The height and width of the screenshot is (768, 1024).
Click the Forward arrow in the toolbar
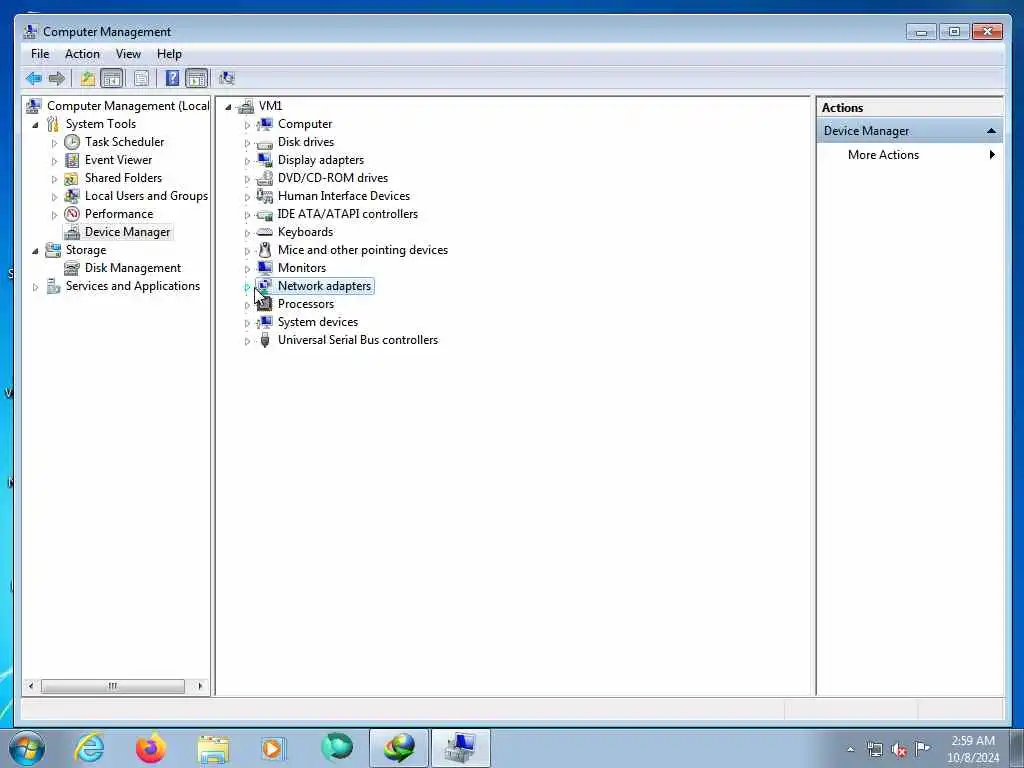57,79
